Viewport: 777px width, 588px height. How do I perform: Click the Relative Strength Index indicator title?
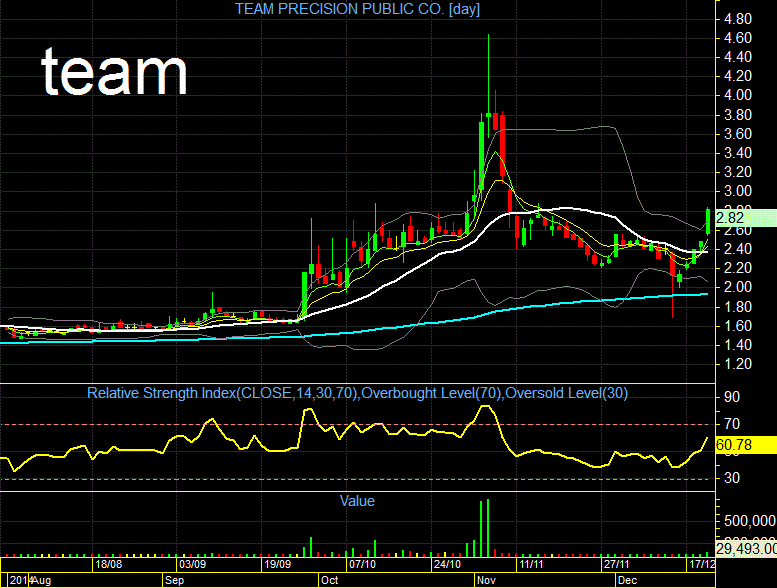tap(357, 393)
